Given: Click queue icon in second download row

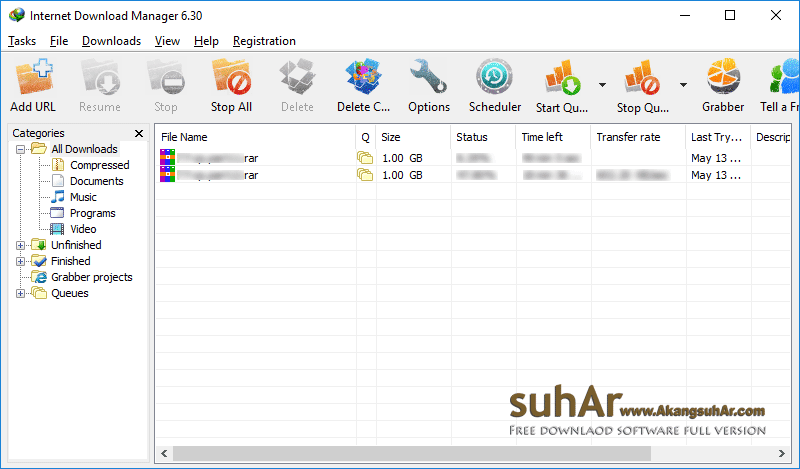Looking at the screenshot, I should (x=365, y=175).
